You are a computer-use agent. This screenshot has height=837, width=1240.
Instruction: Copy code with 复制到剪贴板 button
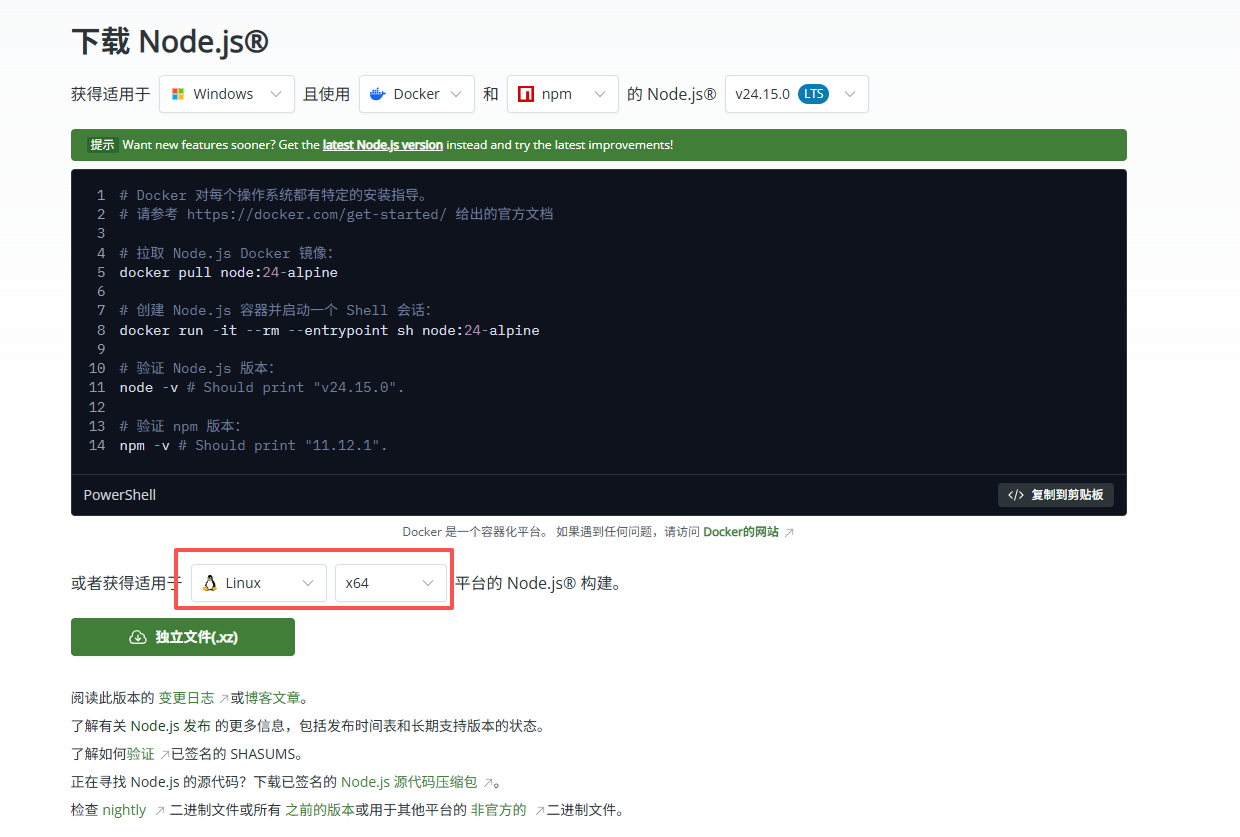click(x=1056, y=495)
